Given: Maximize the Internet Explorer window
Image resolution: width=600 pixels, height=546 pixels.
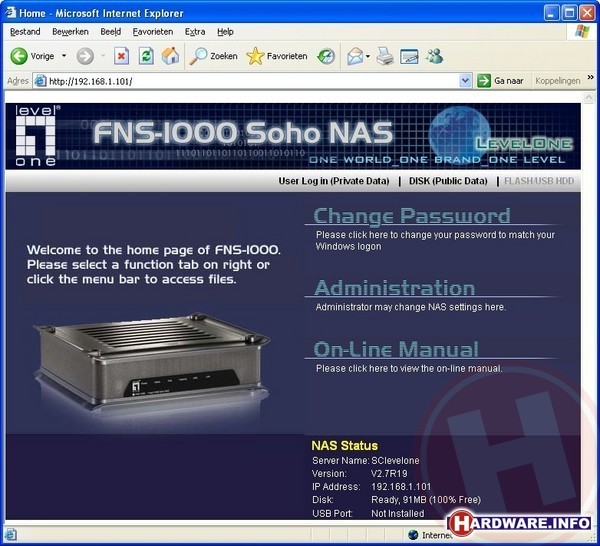Looking at the screenshot, I should coord(569,13).
